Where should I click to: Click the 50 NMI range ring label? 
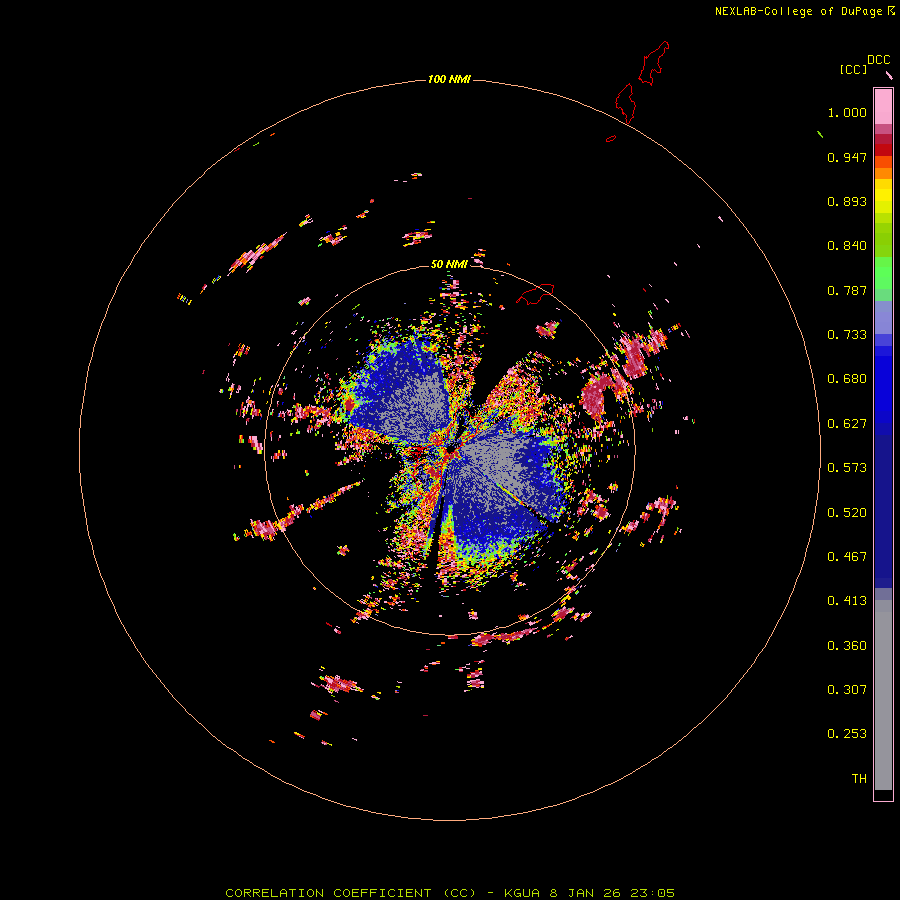449,264
